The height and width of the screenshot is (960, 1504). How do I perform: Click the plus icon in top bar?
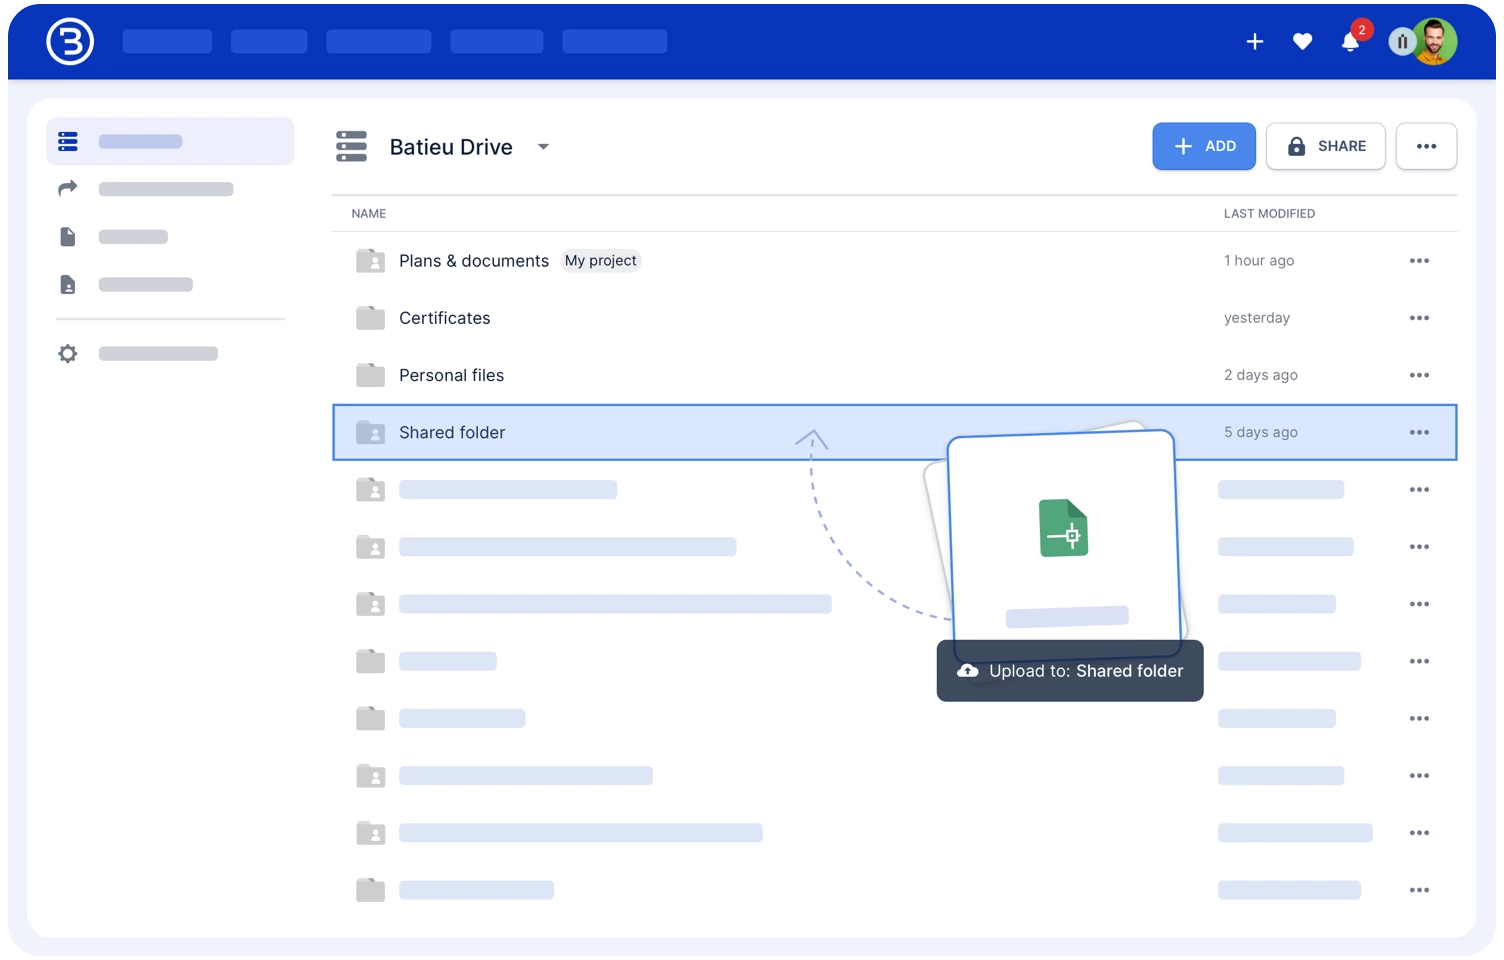click(x=1254, y=42)
